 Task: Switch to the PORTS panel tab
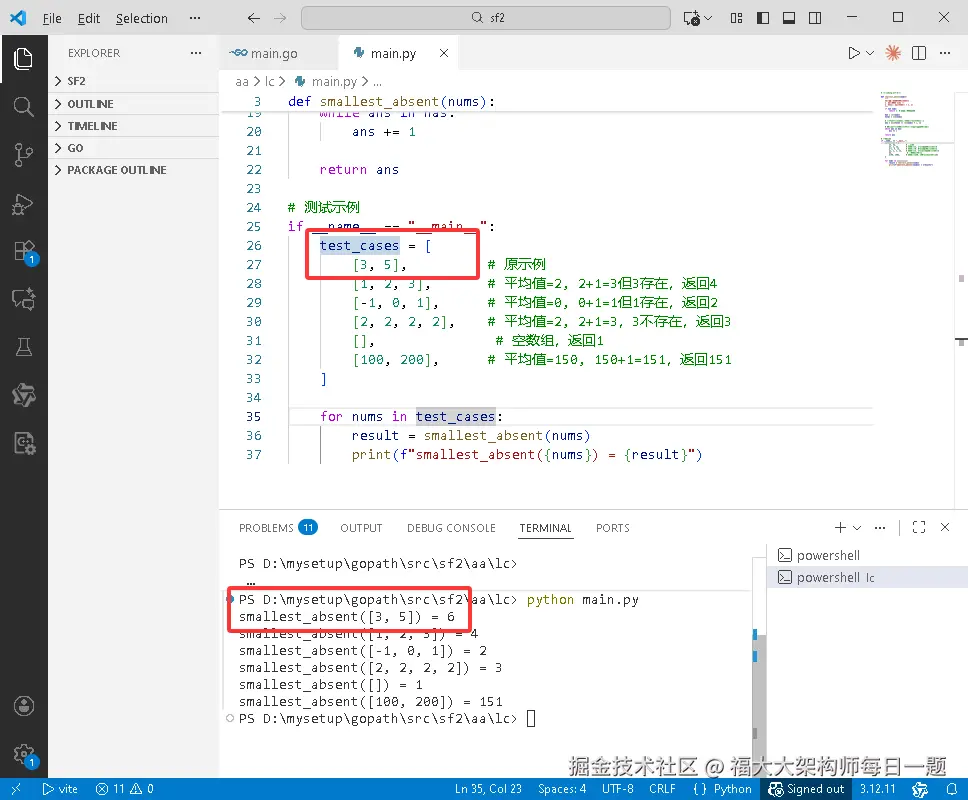pyautogui.click(x=612, y=528)
